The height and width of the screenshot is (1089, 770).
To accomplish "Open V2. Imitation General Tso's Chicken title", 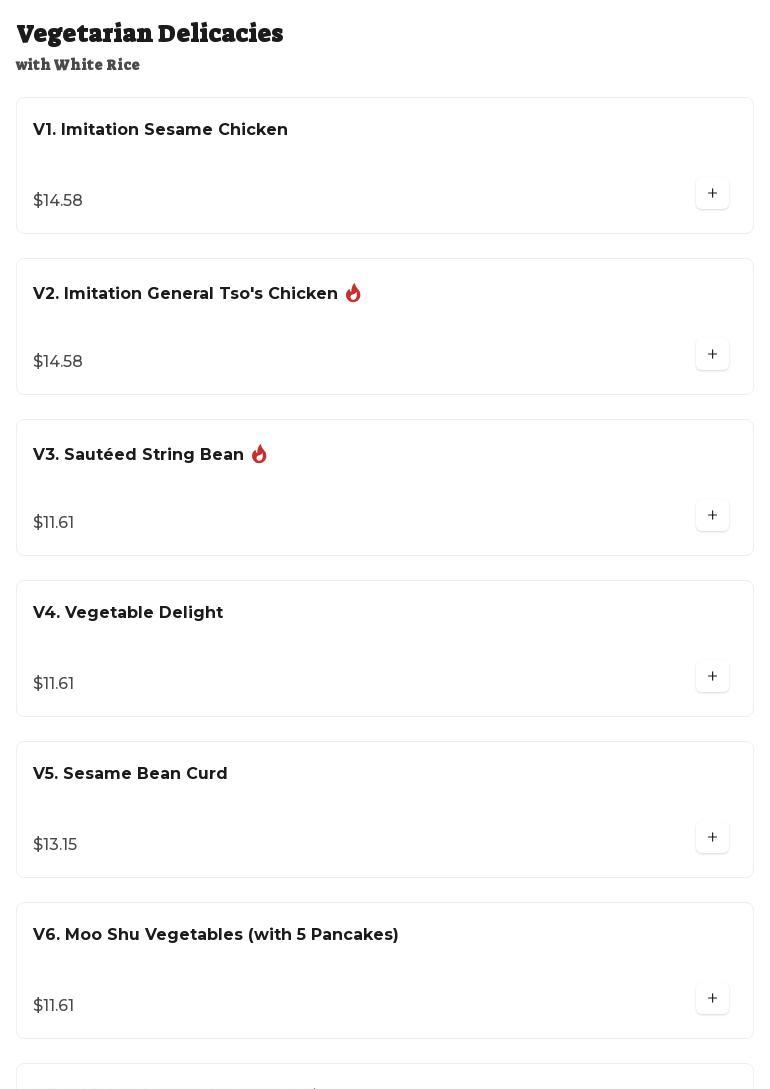I will (185, 294).
